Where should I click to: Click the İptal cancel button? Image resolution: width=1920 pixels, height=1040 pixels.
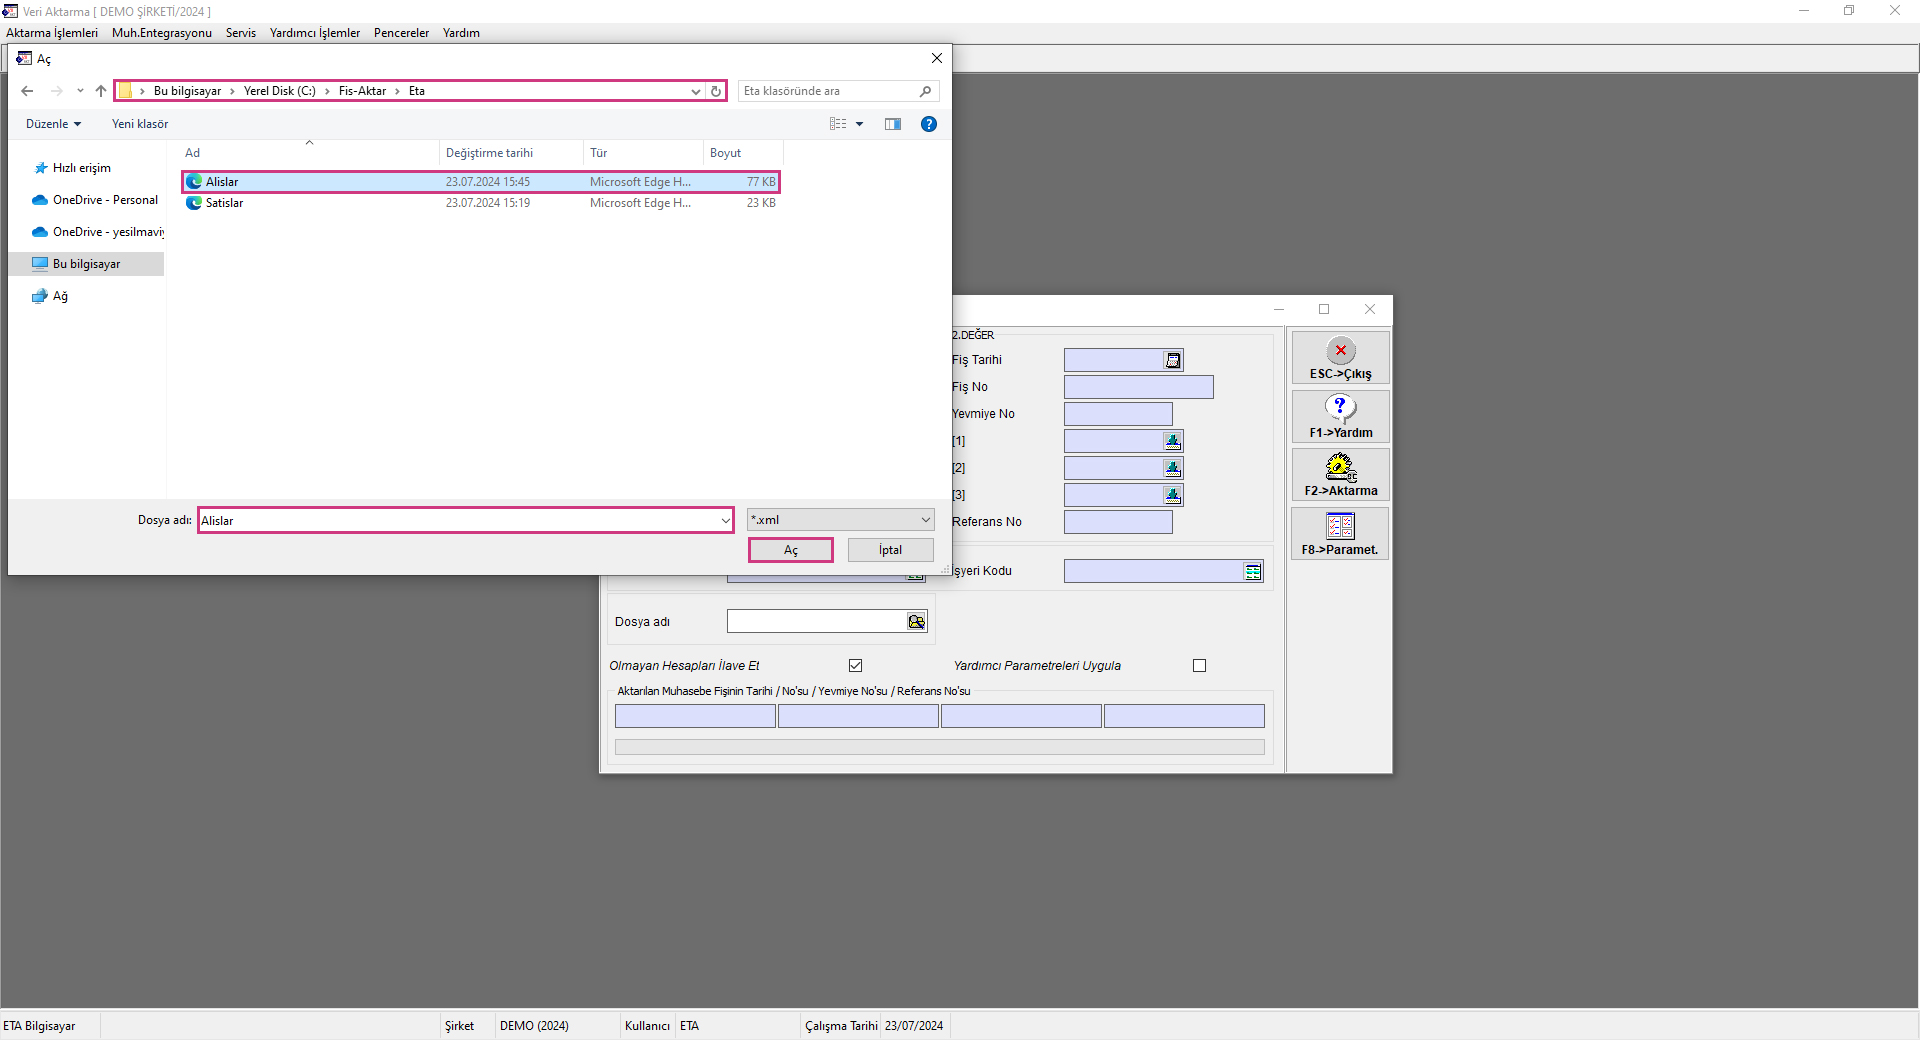click(x=890, y=550)
